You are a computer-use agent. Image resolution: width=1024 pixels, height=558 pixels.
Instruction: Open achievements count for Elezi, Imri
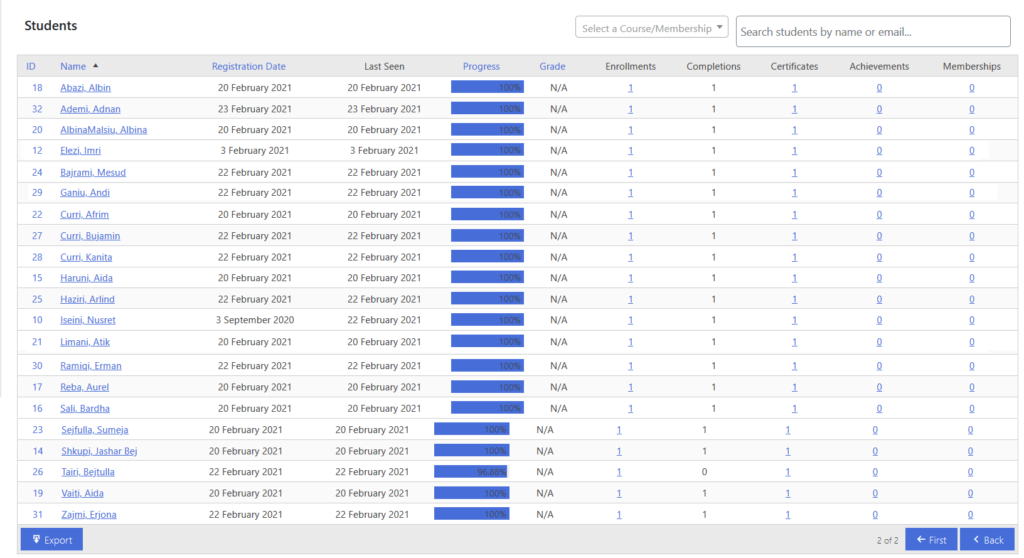coord(879,151)
